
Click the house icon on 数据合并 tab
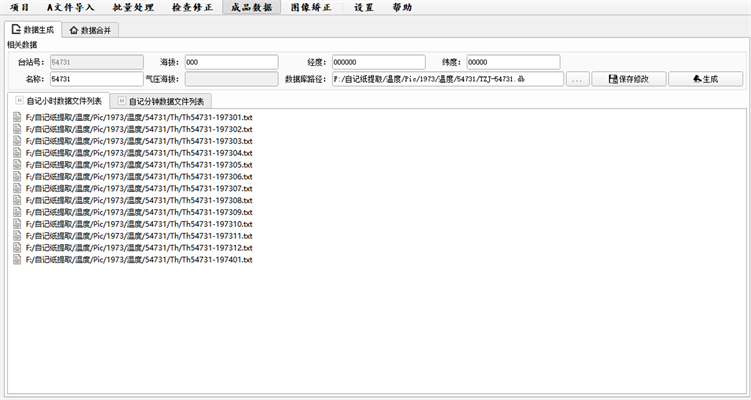(x=74, y=30)
